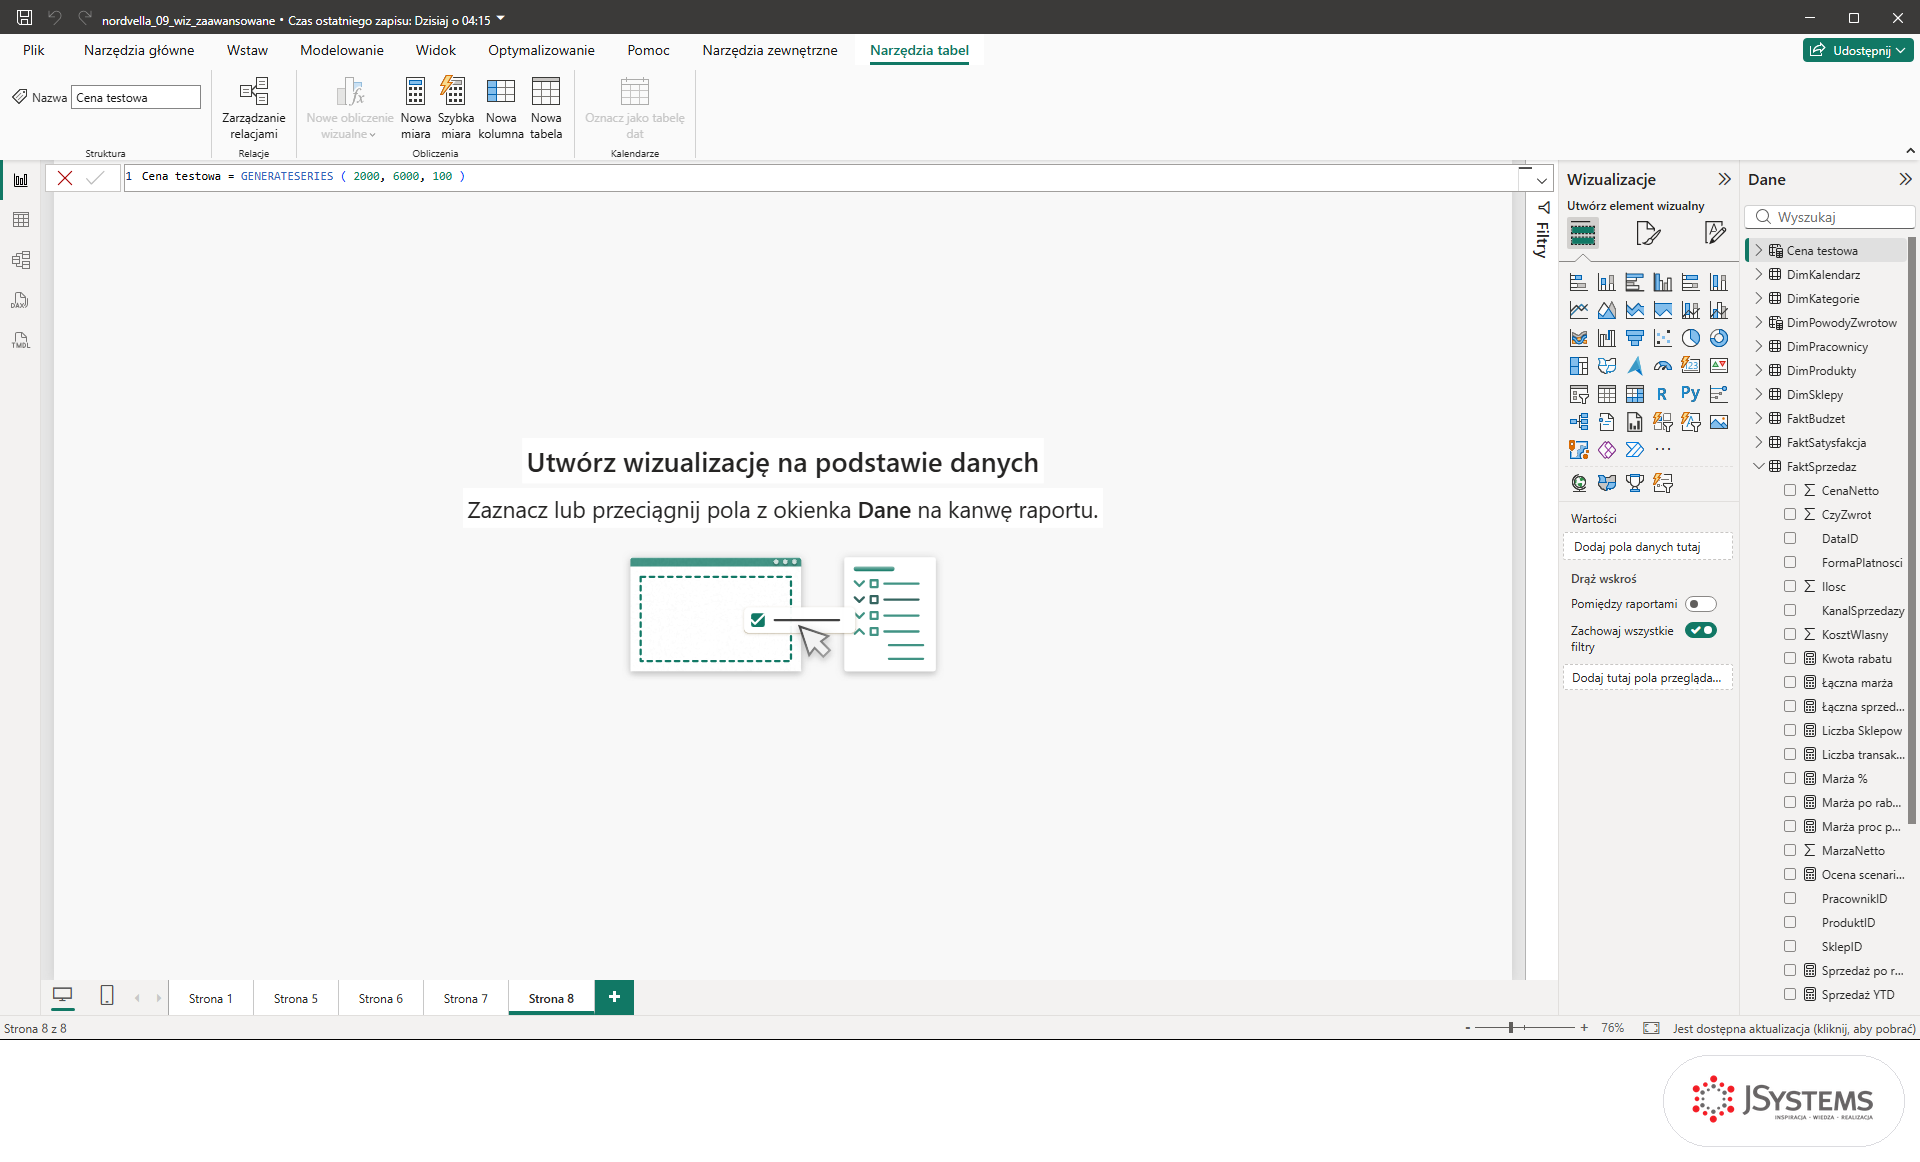This screenshot has width=1920, height=1162.
Task: Open DAX query view in sidebar
Action: tap(21, 300)
